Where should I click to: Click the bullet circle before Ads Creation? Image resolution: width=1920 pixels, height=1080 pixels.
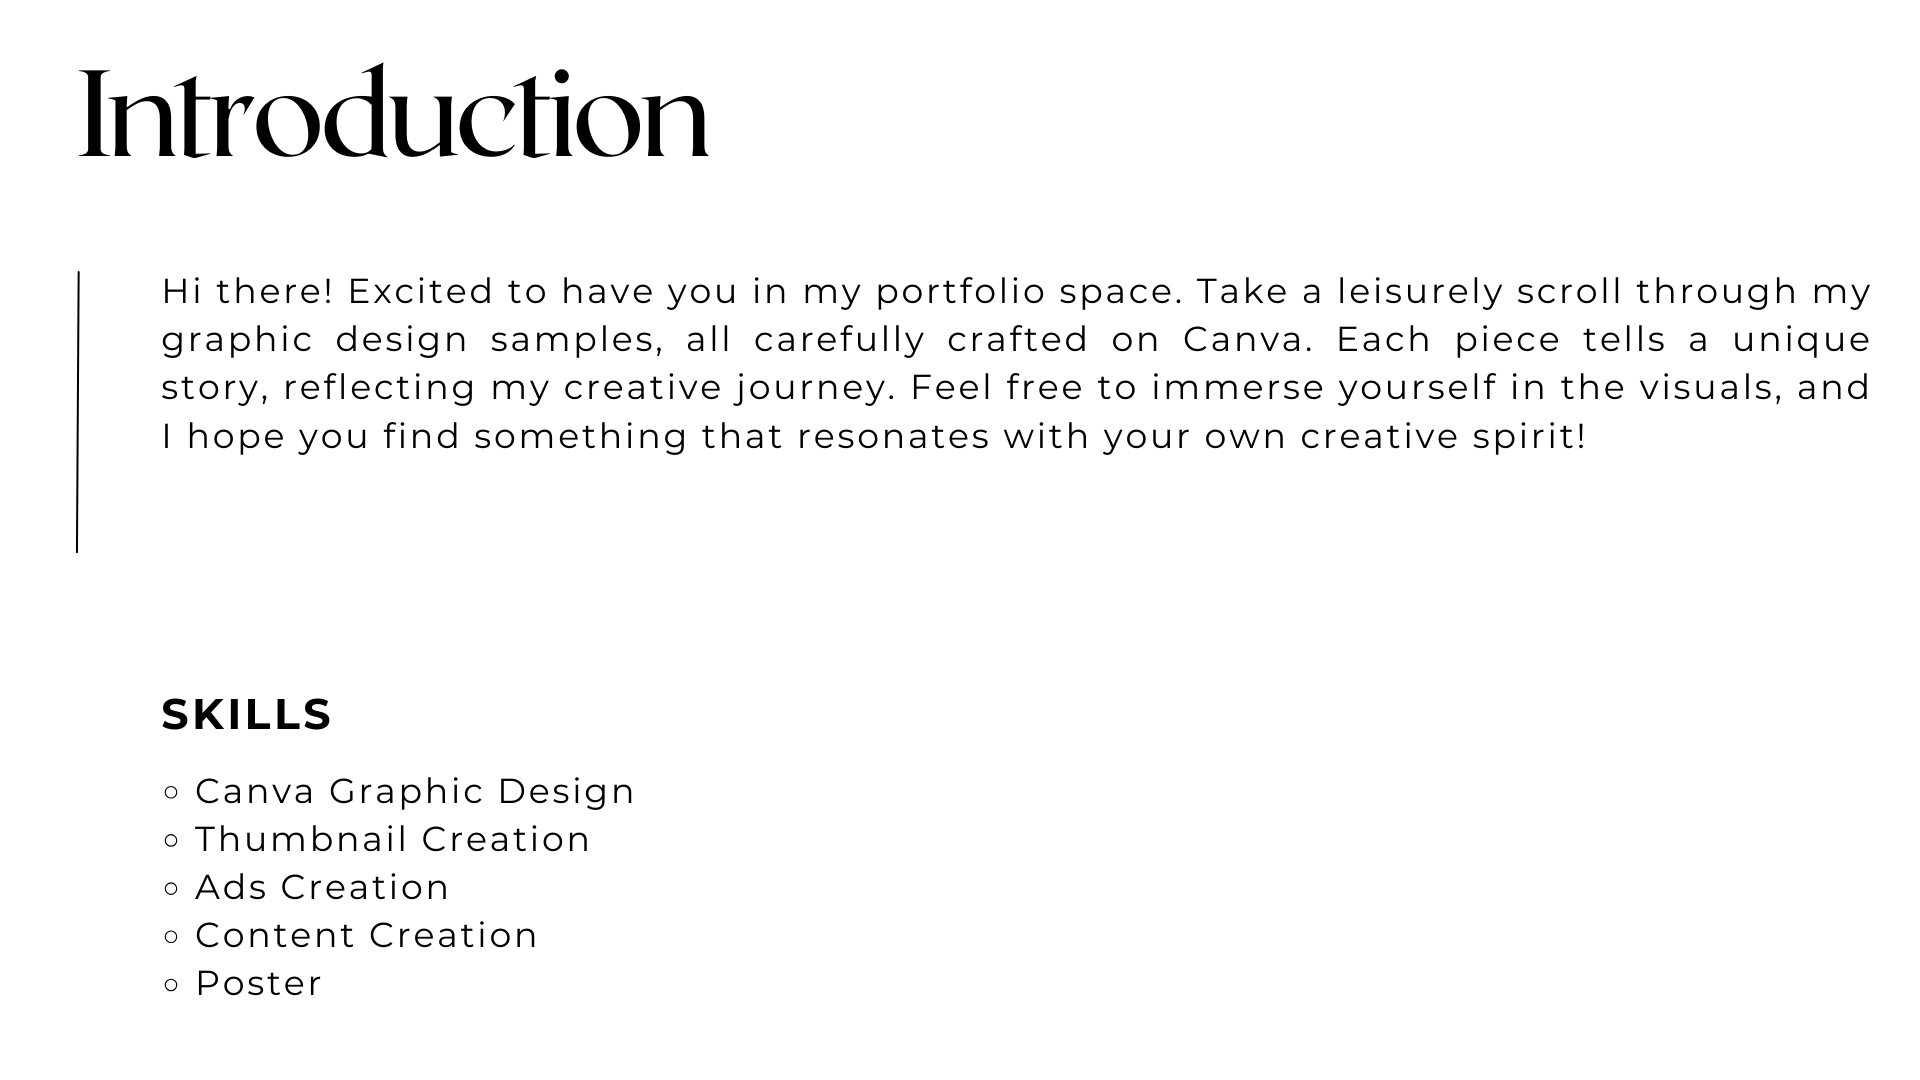[x=171, y=888]
